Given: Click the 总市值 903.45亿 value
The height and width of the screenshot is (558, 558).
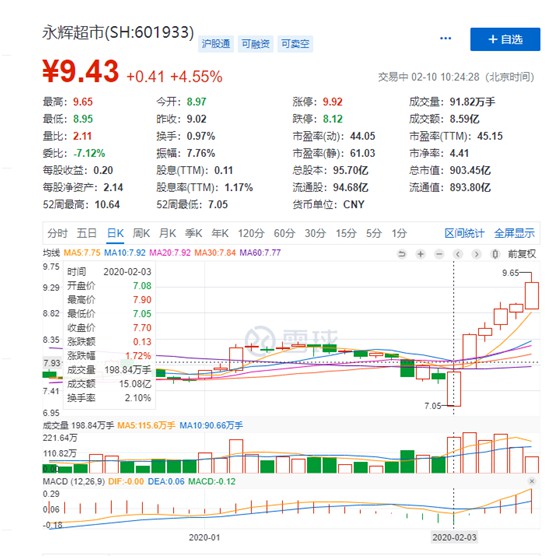Looking at the screenshot, I should (x=470, y=170).
